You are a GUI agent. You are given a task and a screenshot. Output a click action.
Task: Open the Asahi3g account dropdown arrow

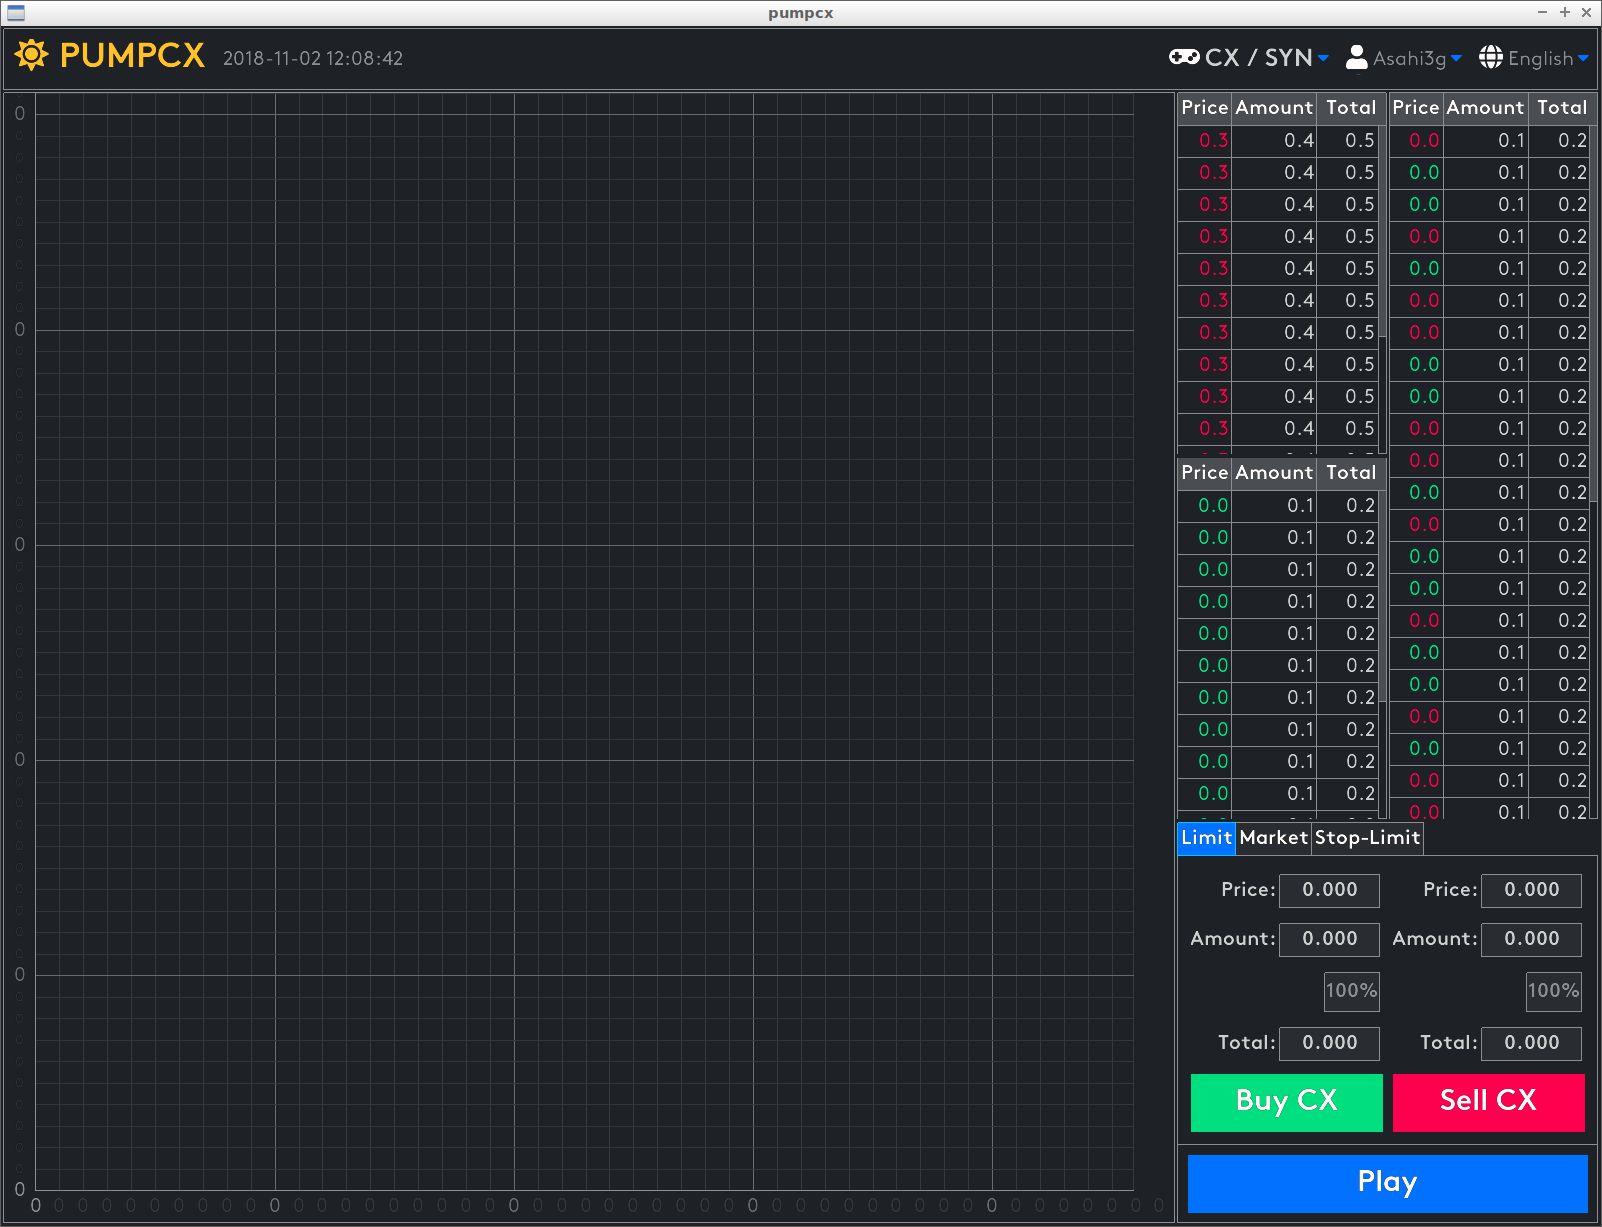[1456, 59]
